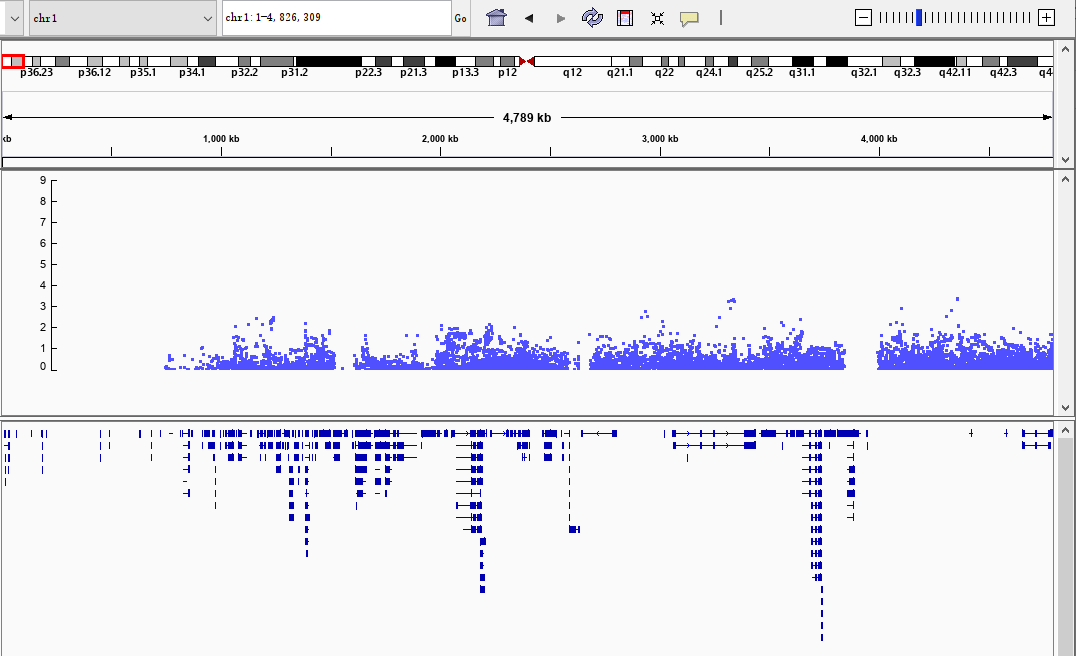Image resolution: width=1076 pixels, height=656 pixels.
Task: Click the 3,000 kb ruler label
Action: pos(660,139)
